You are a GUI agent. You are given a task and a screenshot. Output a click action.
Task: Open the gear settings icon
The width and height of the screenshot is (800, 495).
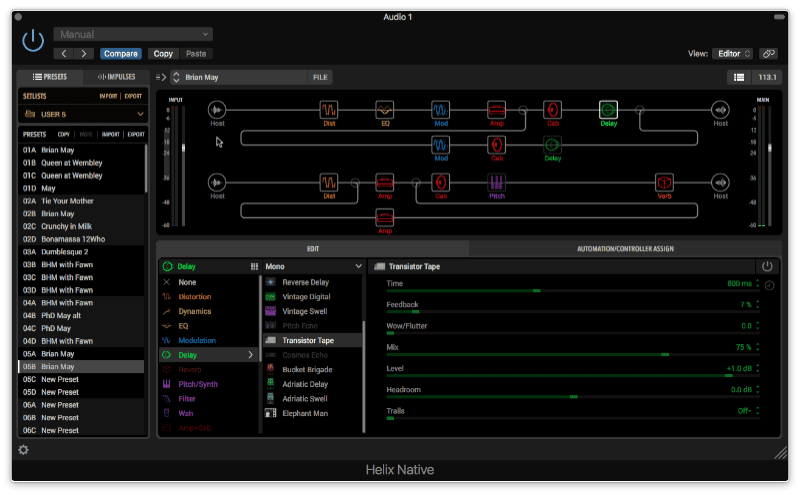click(x=23, y=450)
